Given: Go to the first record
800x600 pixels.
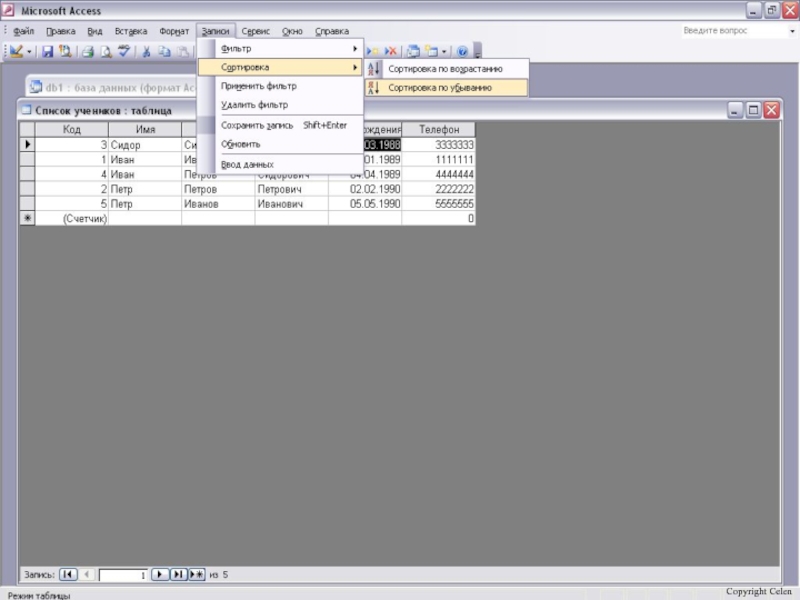Looking at the screenshot, I should 68,575.
